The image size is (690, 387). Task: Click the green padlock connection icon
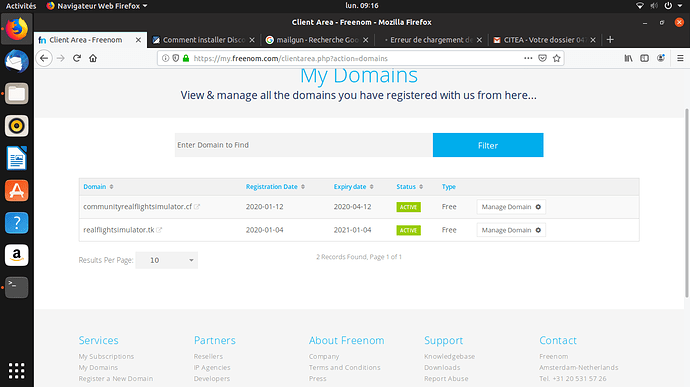(186, 58)
